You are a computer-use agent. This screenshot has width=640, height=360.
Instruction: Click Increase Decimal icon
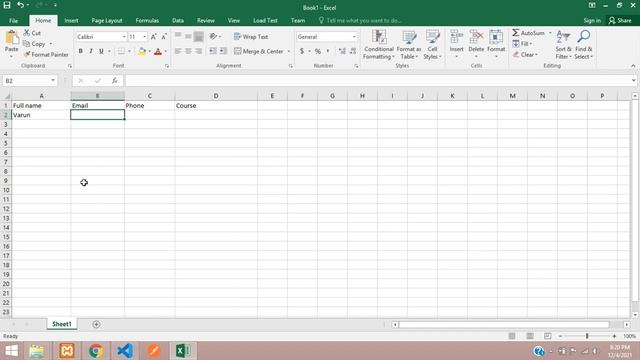pos(342,51)
